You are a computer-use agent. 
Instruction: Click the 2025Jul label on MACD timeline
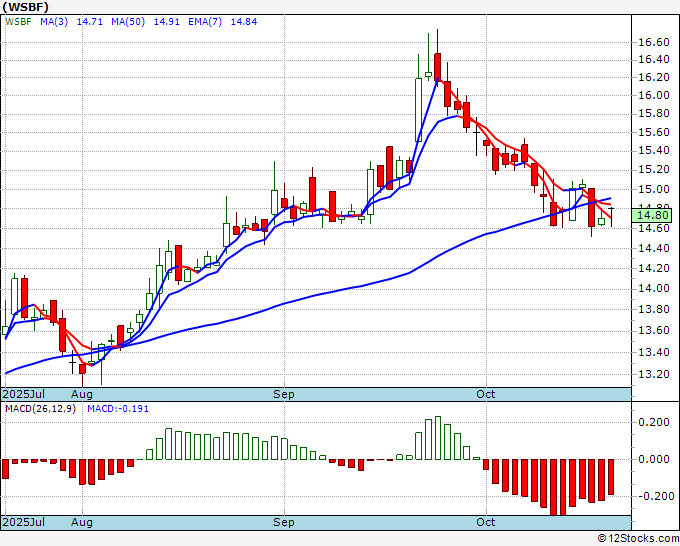24,522
